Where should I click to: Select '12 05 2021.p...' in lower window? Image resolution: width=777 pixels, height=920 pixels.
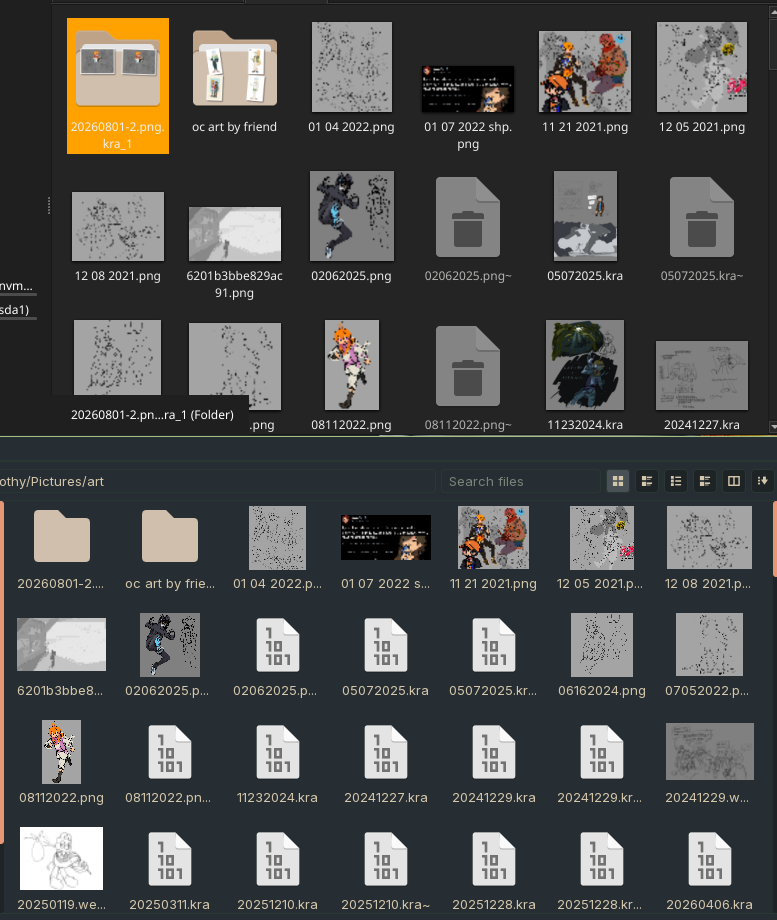(x=602, y=538)
